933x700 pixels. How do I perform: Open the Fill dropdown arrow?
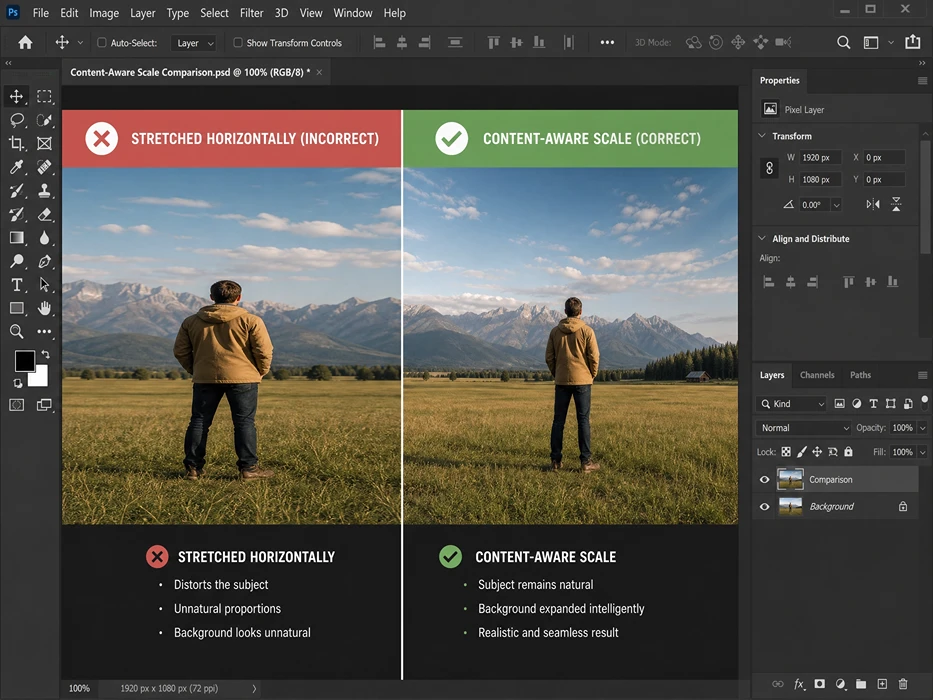tap(923, 452)
